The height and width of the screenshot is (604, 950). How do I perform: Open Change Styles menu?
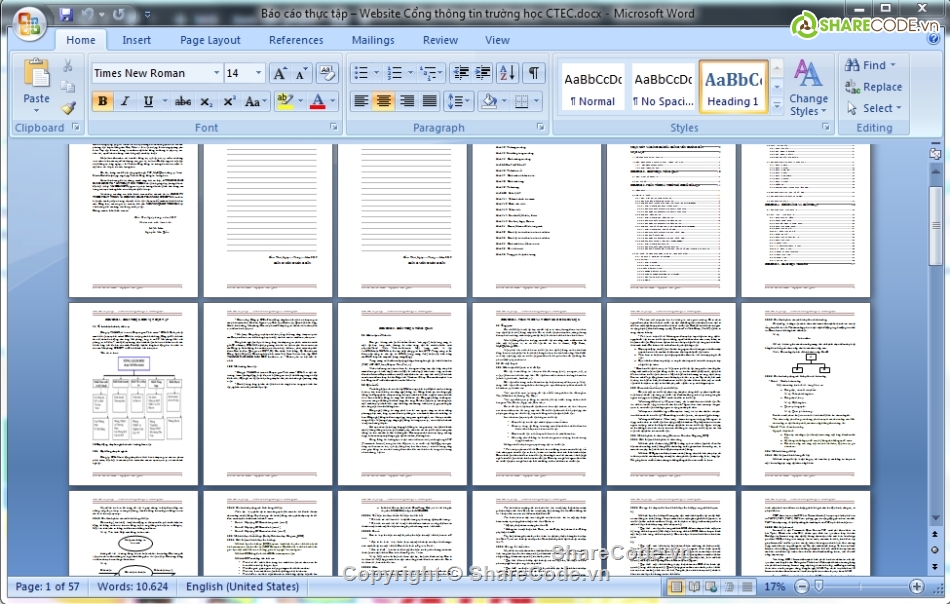[x=808, y=88]
